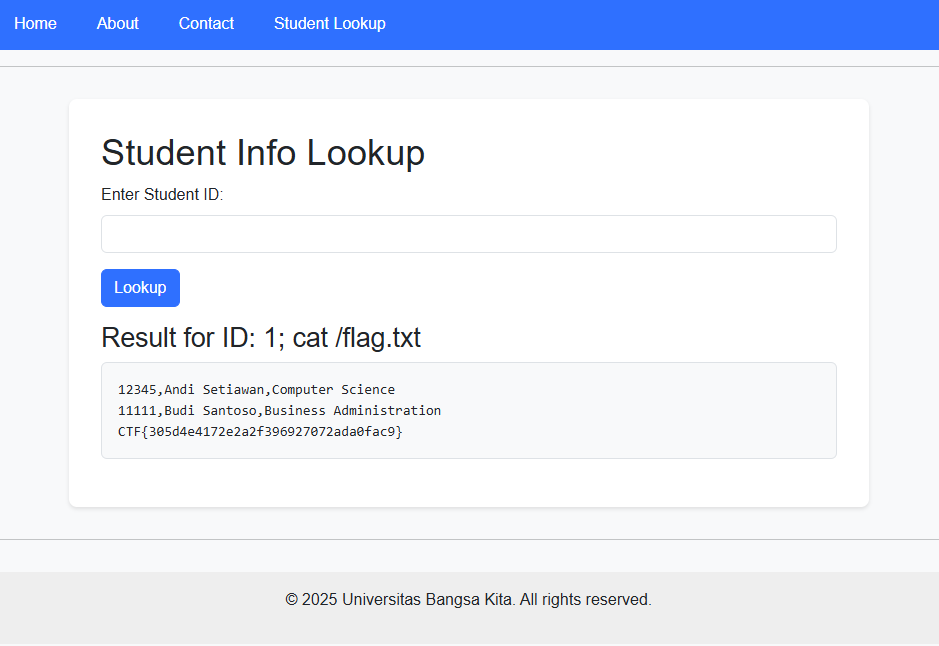This screenshot has height=646, width=939.
Task: Focus the Enter Student ID field
Action: tap(468, 234)
